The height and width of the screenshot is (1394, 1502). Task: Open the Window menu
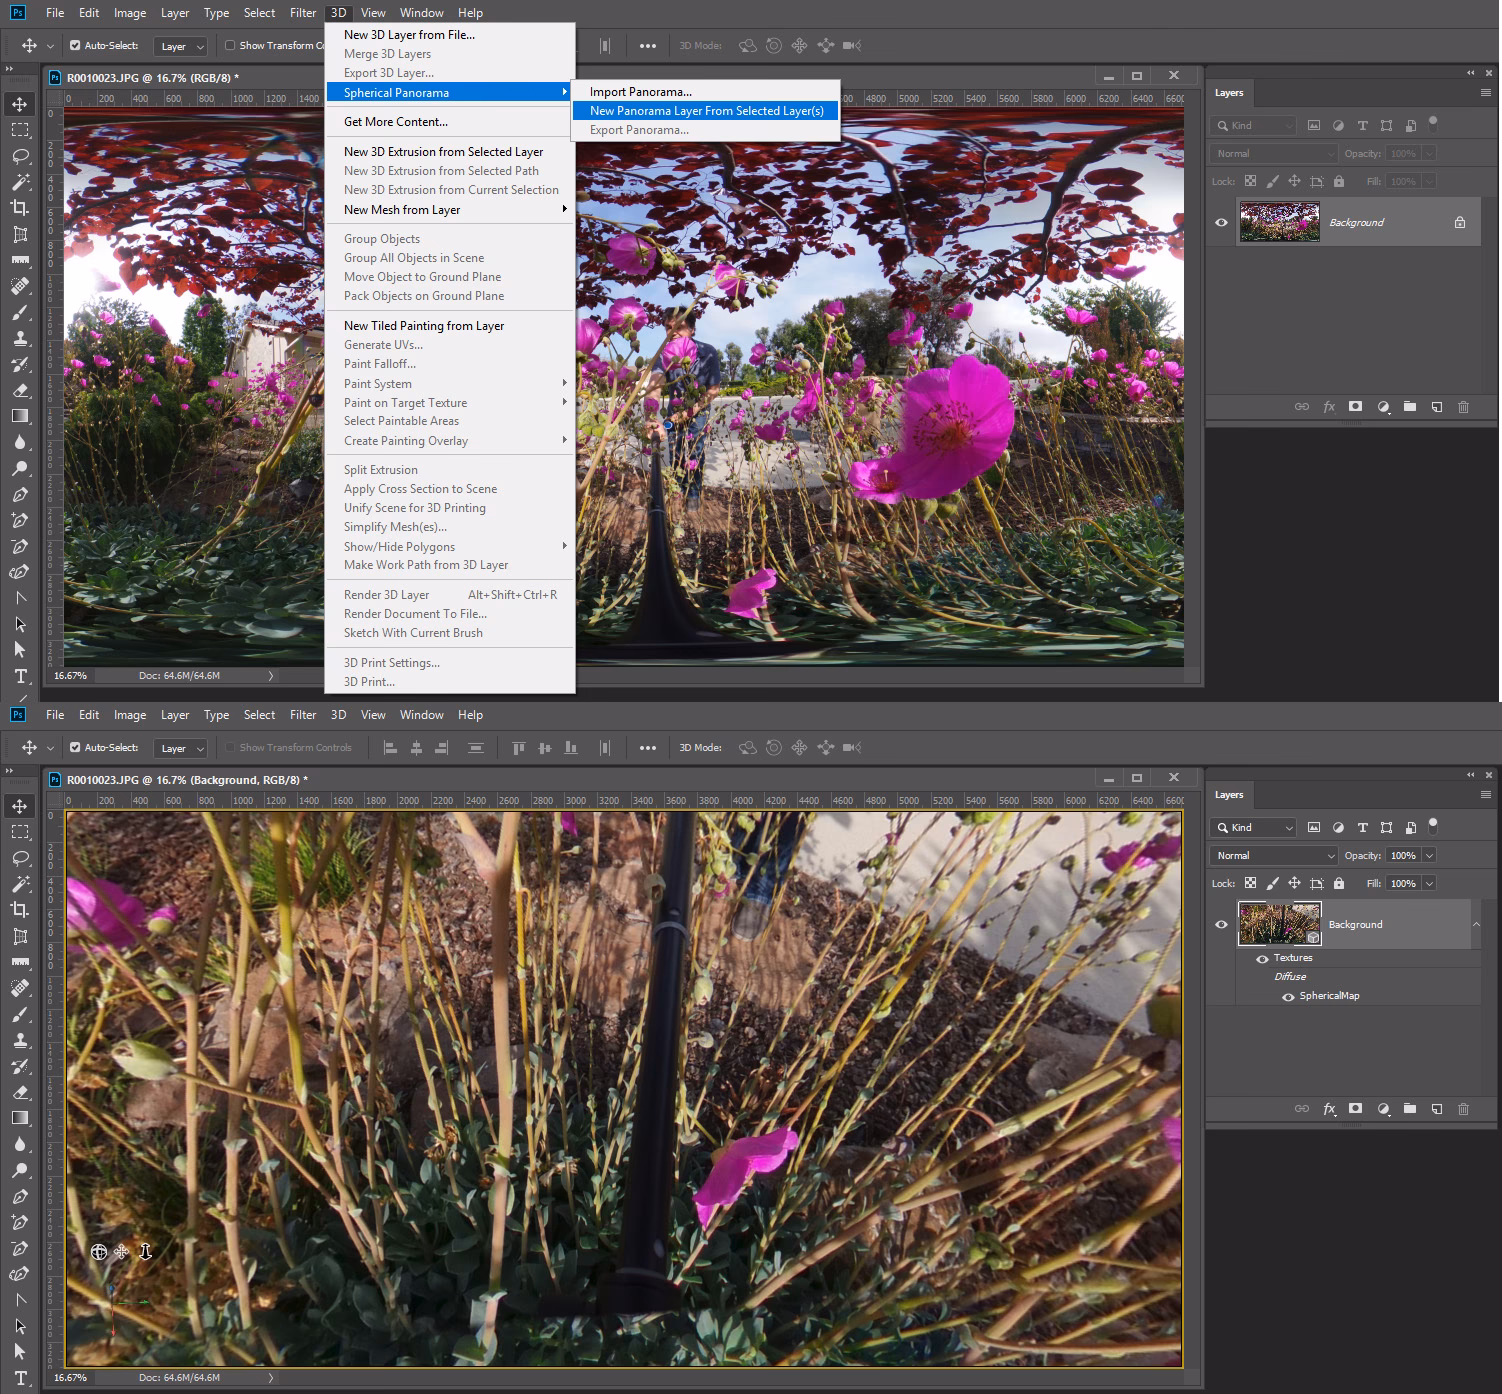[421, 12]
